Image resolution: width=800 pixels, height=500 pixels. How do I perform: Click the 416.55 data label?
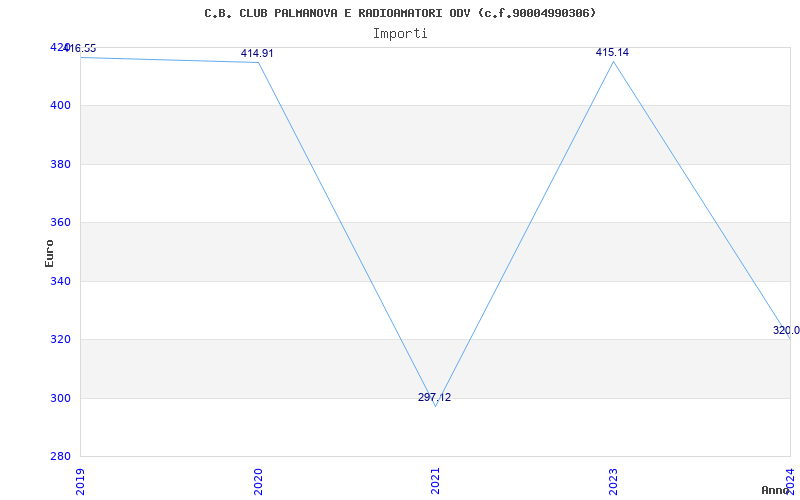coord(82,48)
